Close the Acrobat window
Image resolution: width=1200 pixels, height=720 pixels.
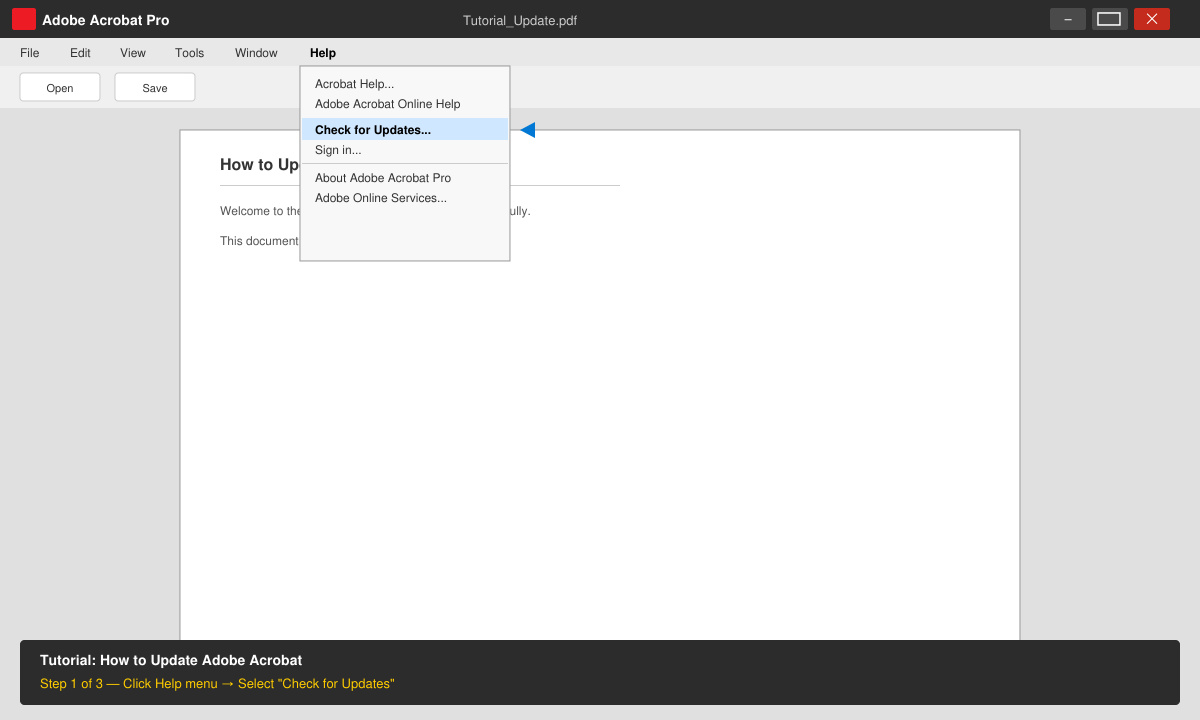coord(1152,19)
